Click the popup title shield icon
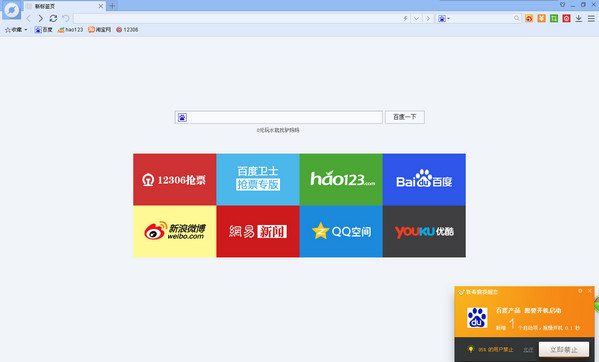Image resolution: width=599 pixels, height=362 pixels. [x=461, y=292]
